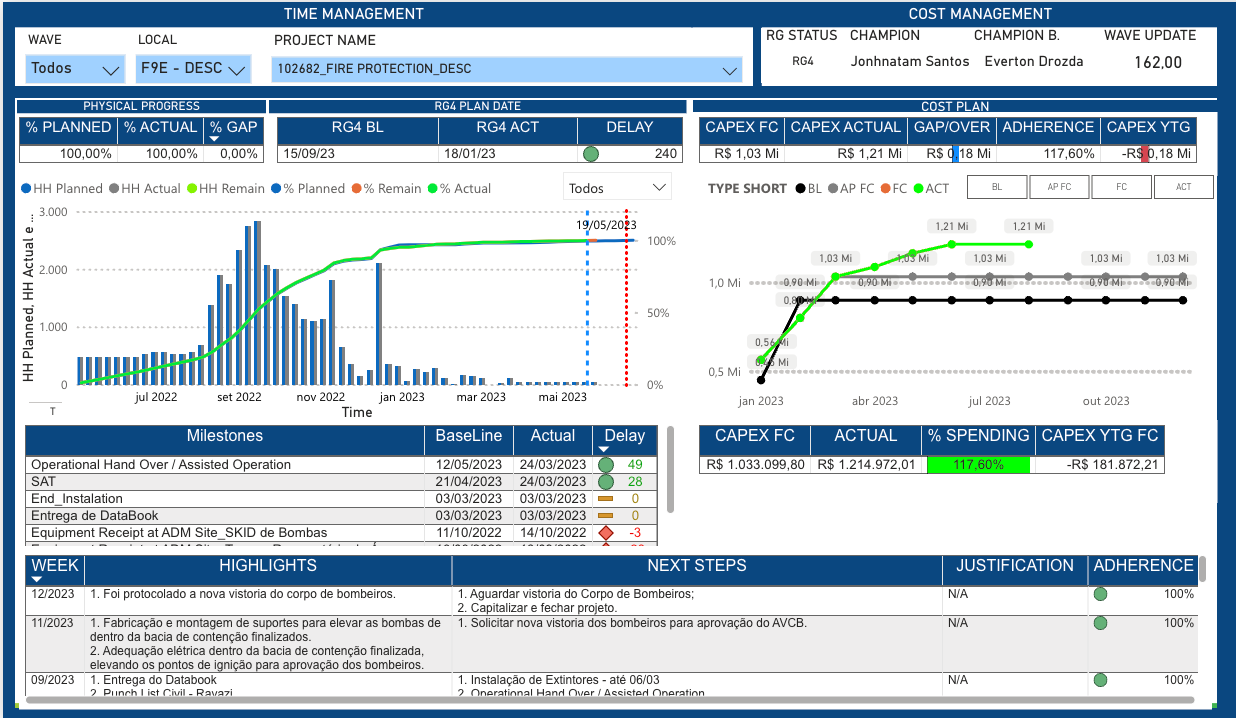
Task: Toggle the ACT type filter button
Action: coord(1183,187)
